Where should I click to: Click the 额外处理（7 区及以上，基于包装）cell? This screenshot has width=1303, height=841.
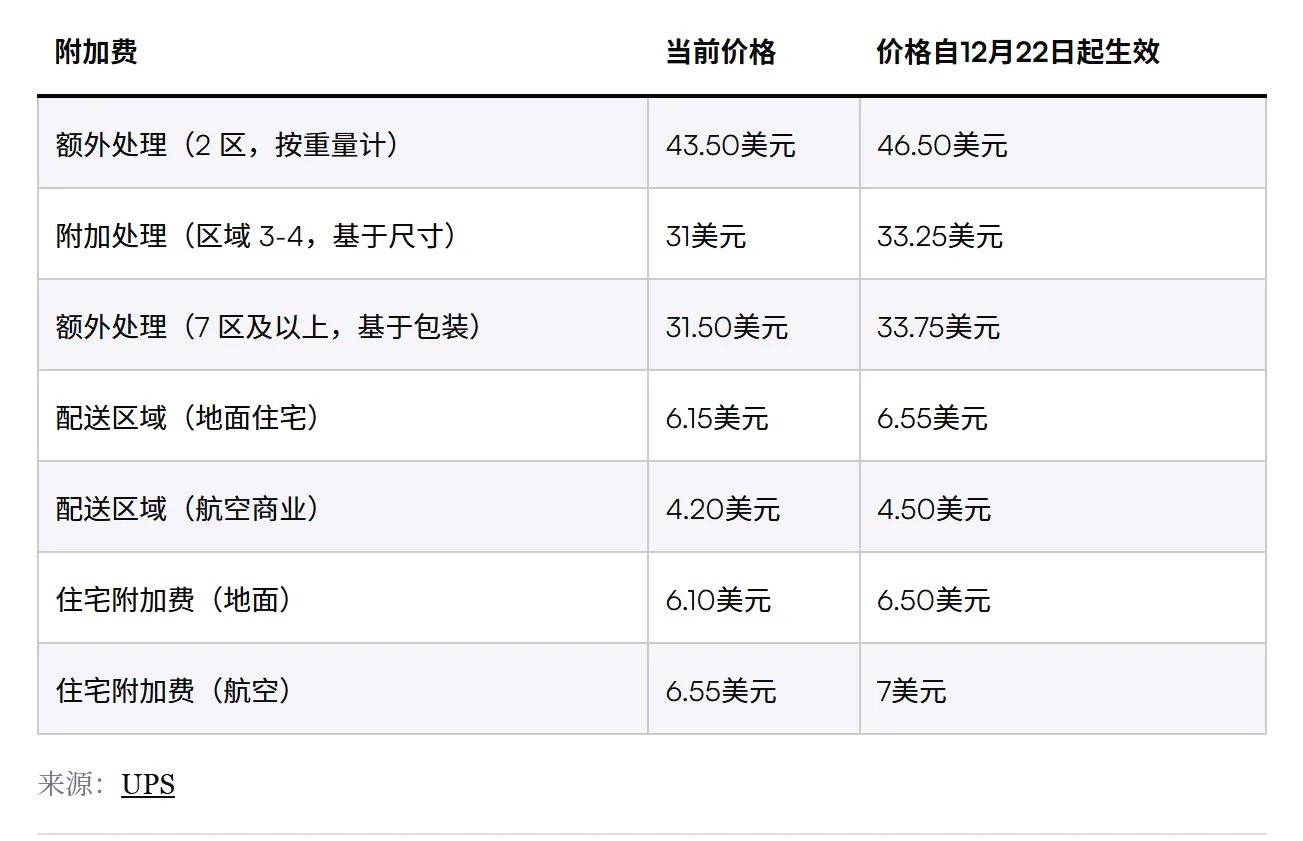pyautogui.click(x=269, y=327)
